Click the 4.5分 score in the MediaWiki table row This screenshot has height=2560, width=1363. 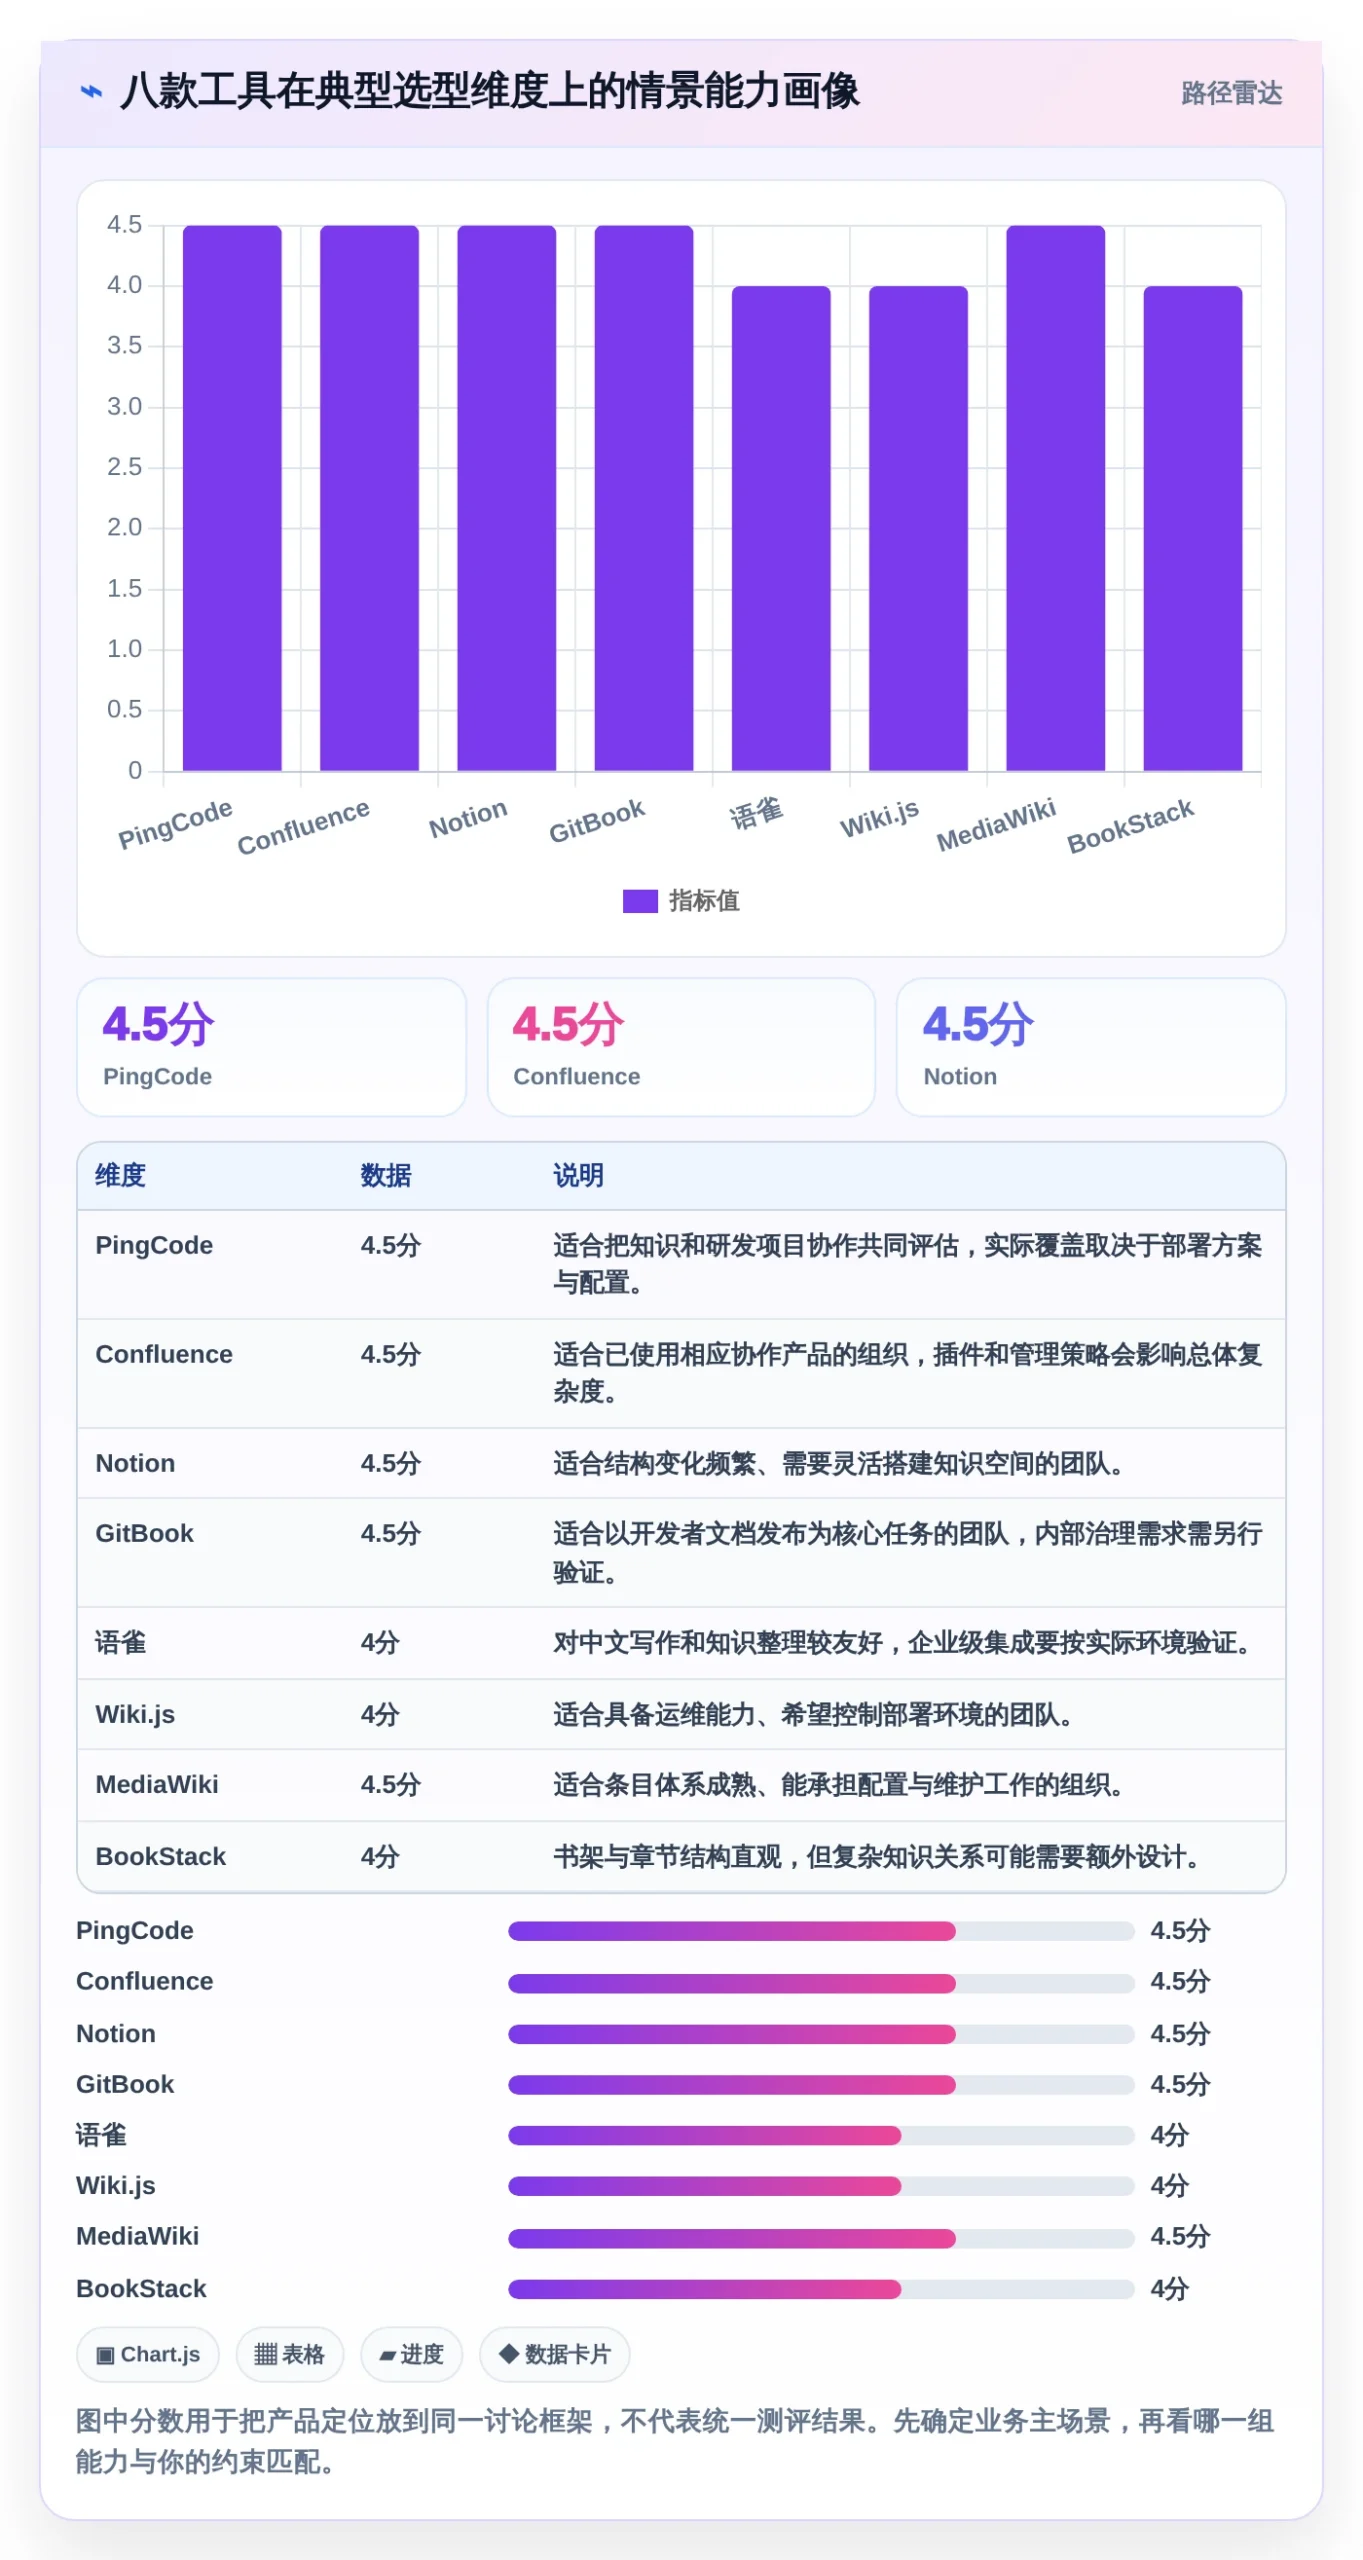(x=391, y=1785)
